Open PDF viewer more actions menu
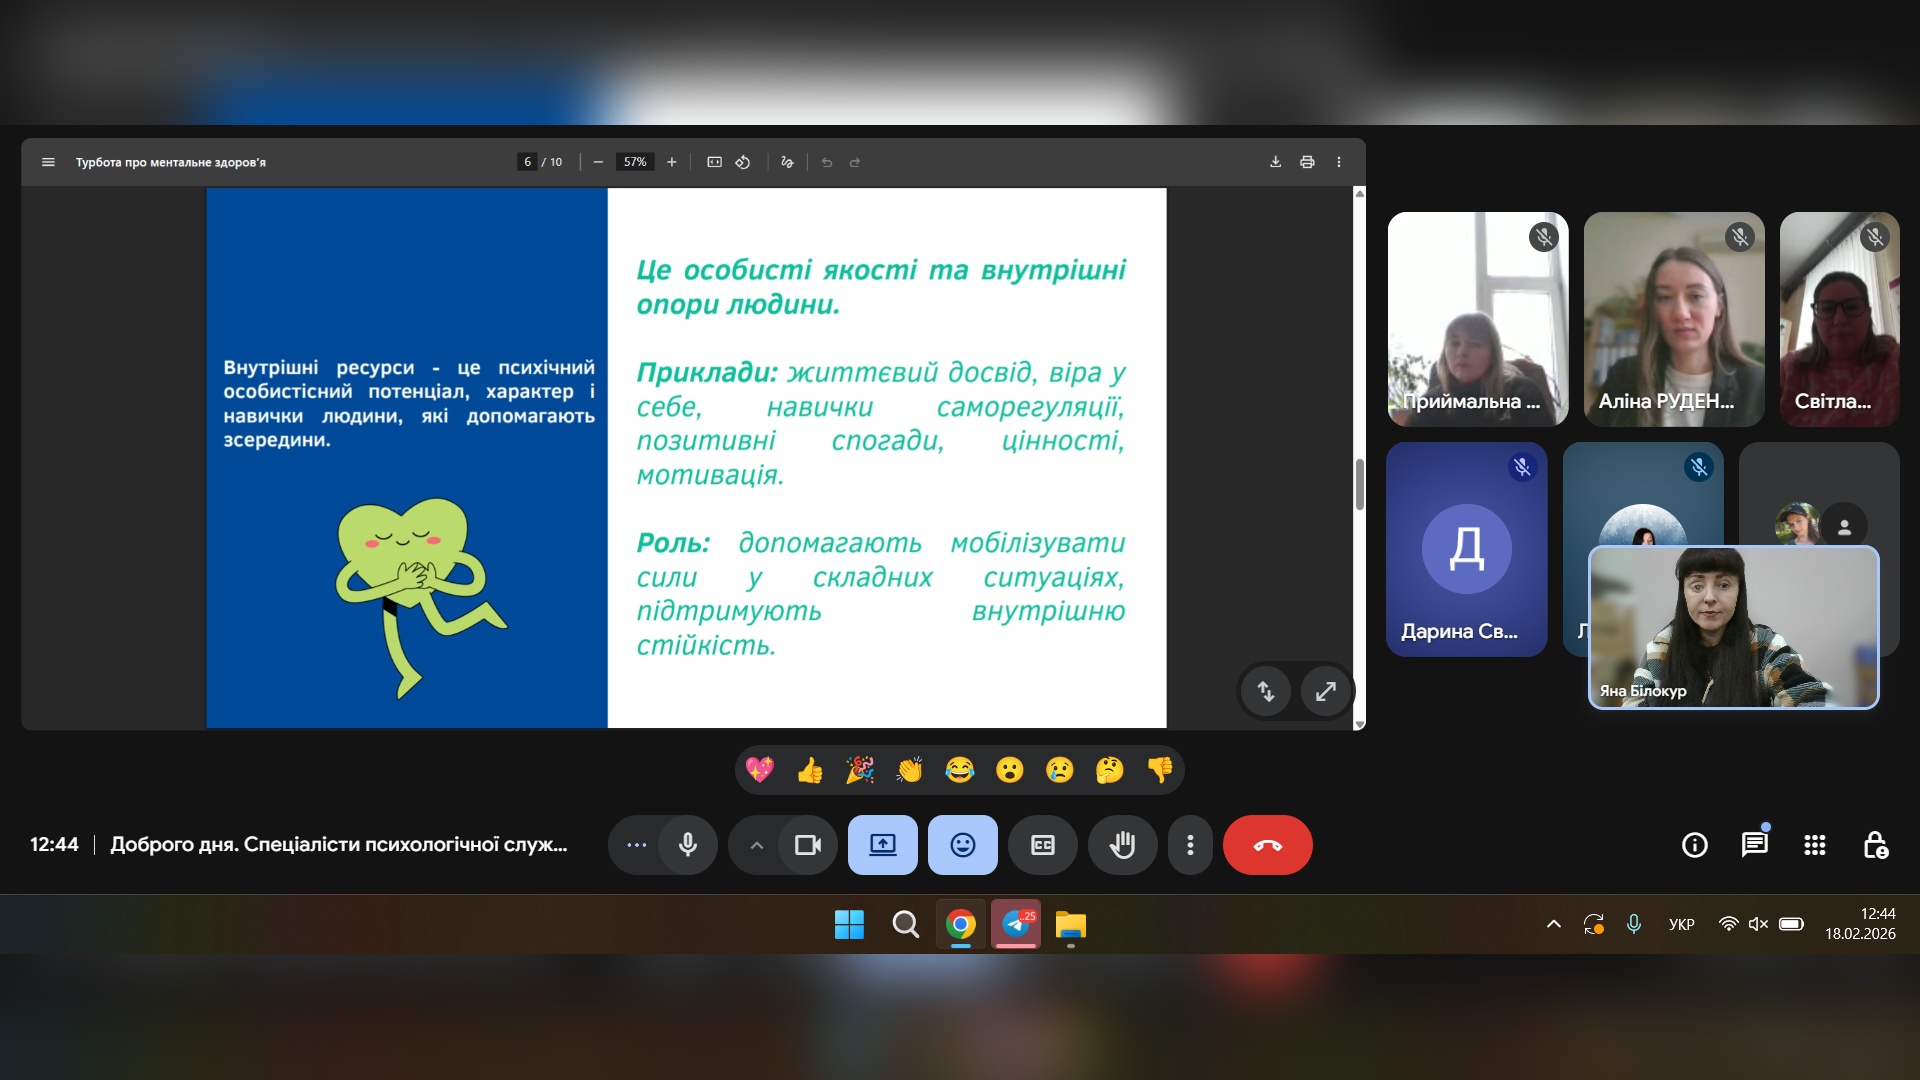This screenshot has height=1080, width=1920. (x=1339, y=162)
